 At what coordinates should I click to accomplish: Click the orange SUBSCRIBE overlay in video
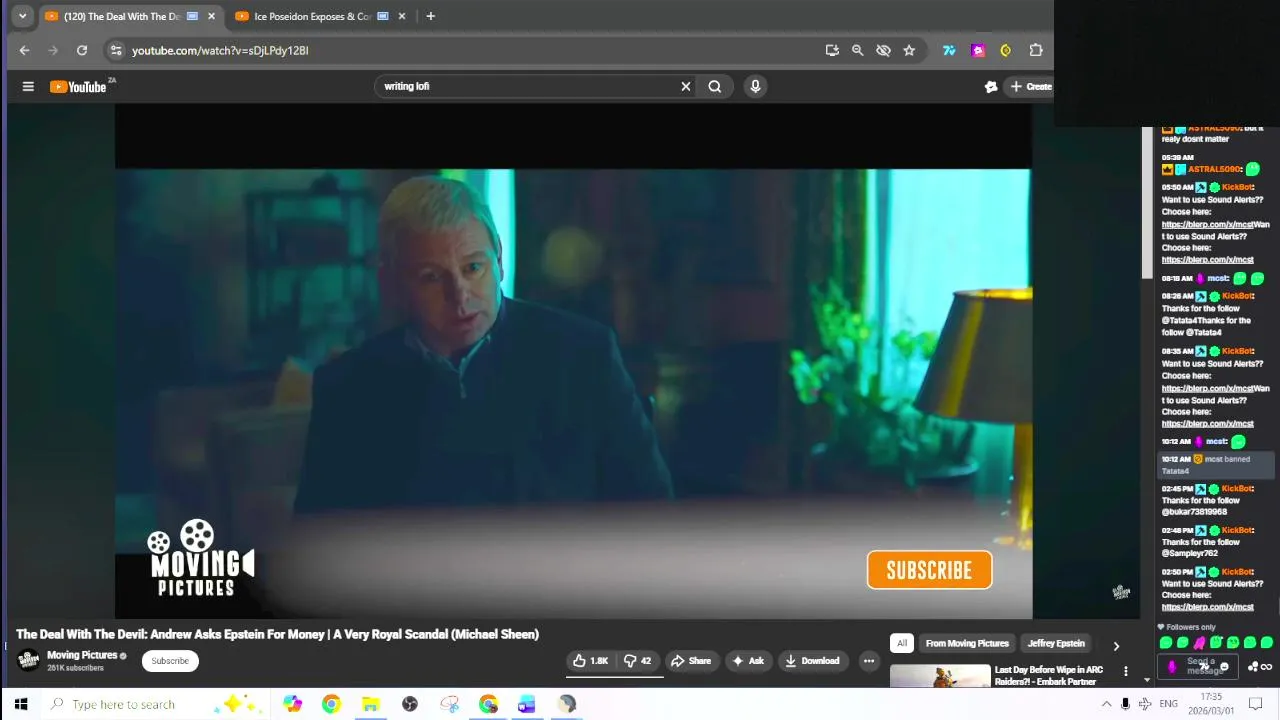(x=929, y=570)
